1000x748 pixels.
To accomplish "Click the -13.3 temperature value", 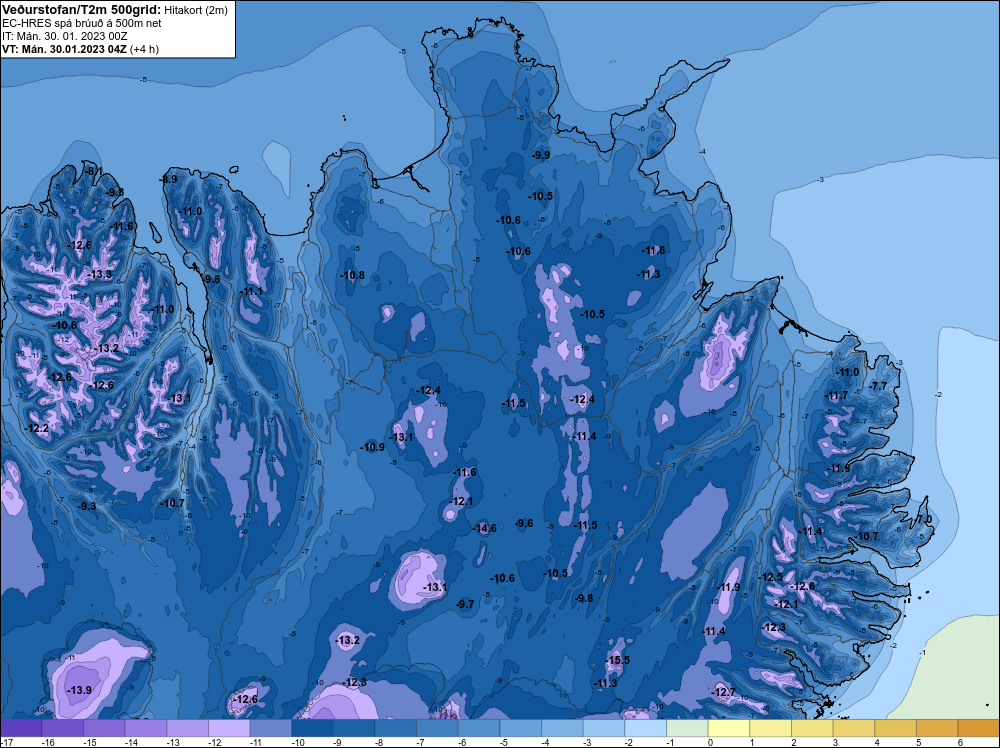I will click(99, 274).
